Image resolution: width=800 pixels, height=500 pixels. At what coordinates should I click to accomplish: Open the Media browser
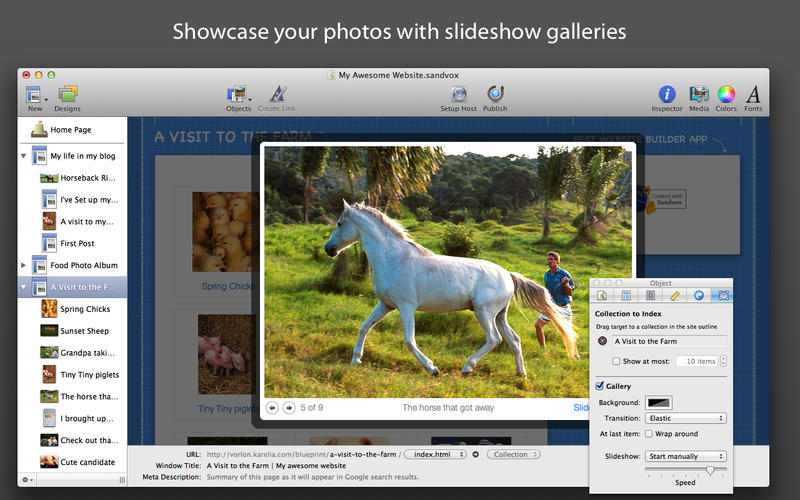click(x=699, y=96)
